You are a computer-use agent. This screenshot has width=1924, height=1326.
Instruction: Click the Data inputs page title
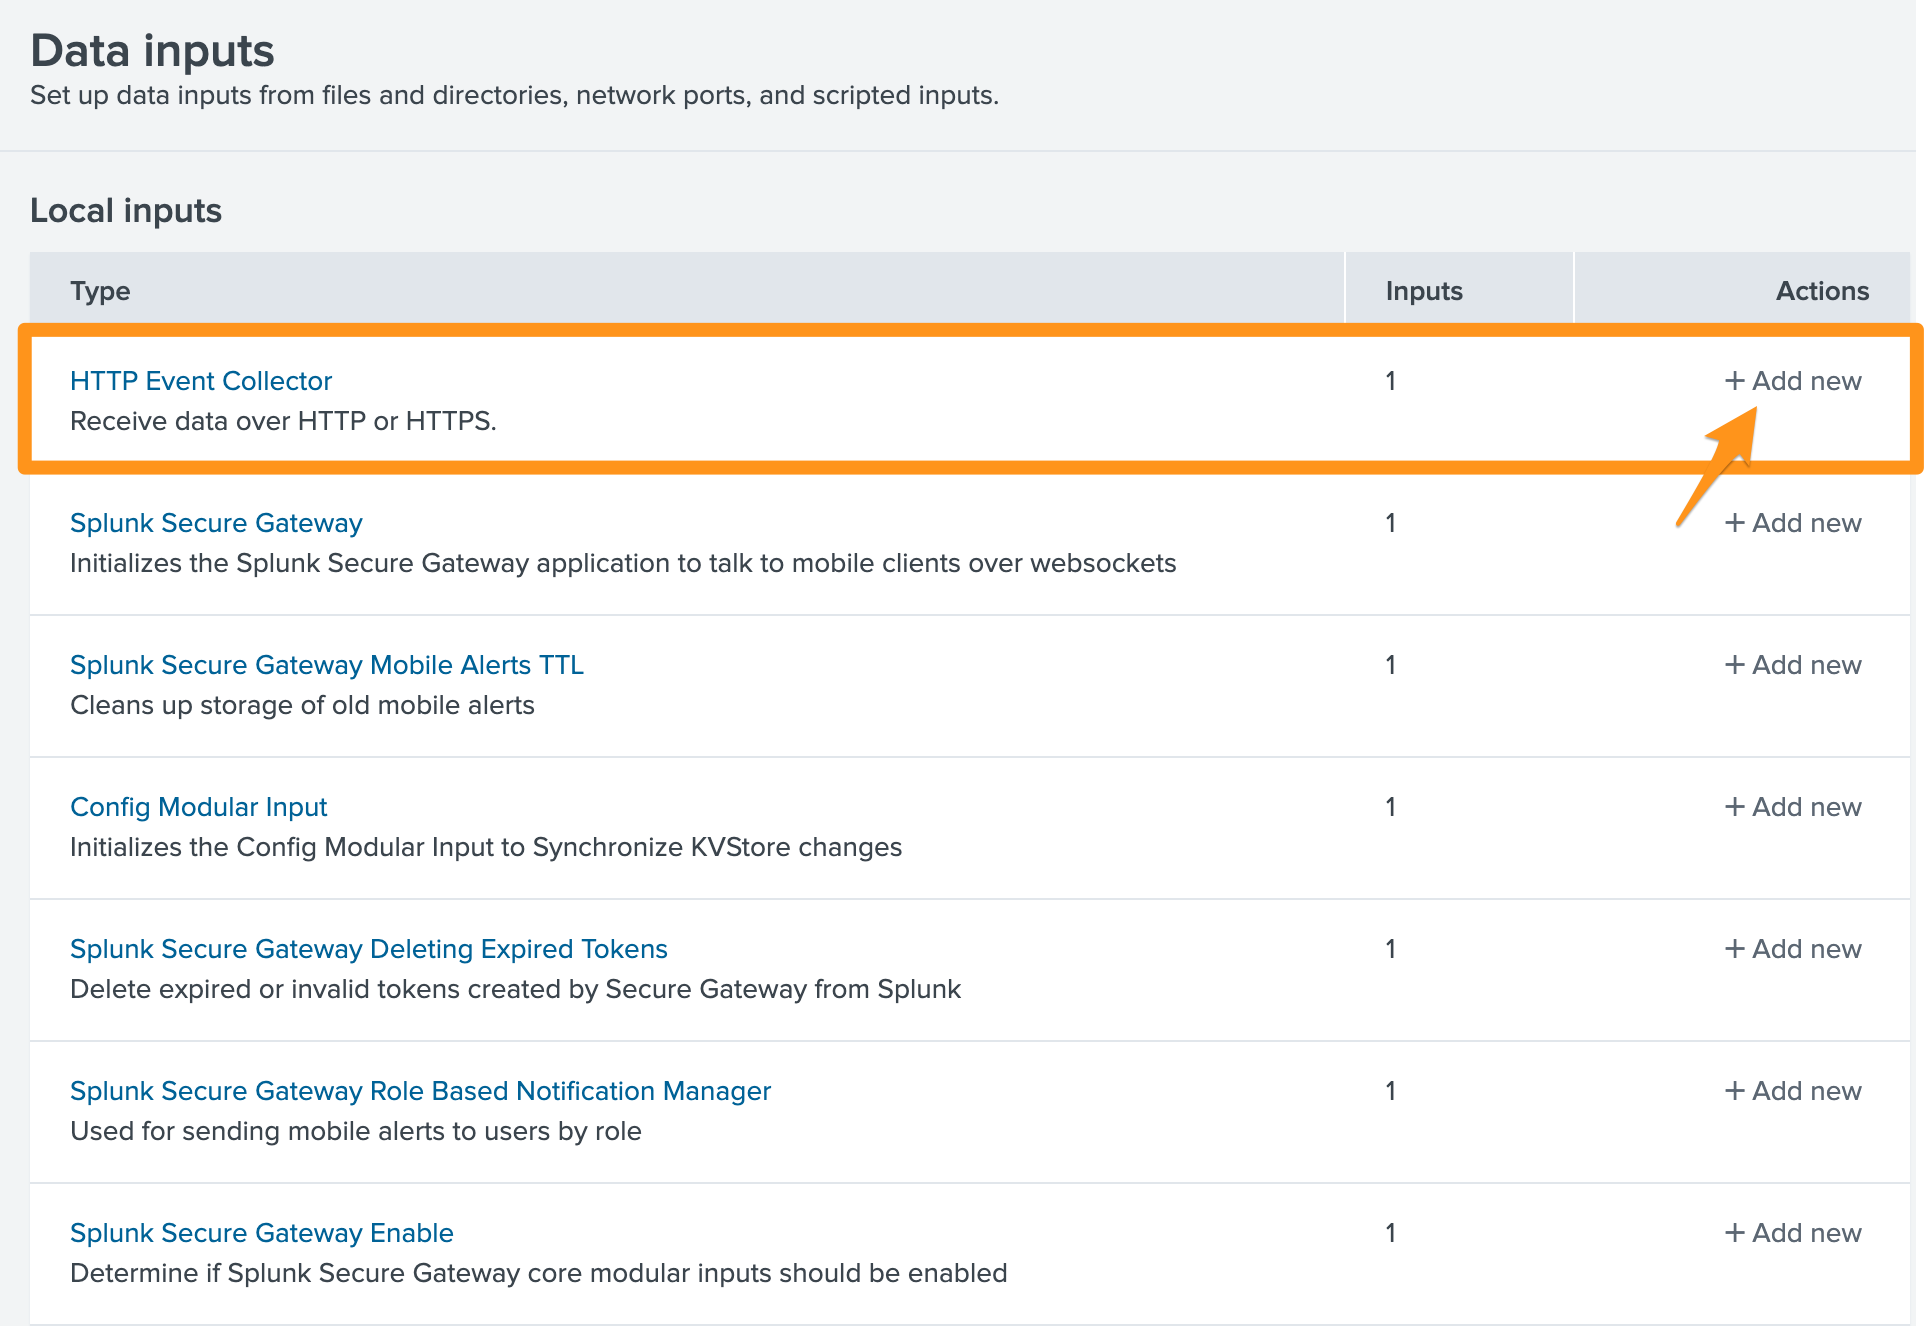pyautogui.click(x=152, y=51)
